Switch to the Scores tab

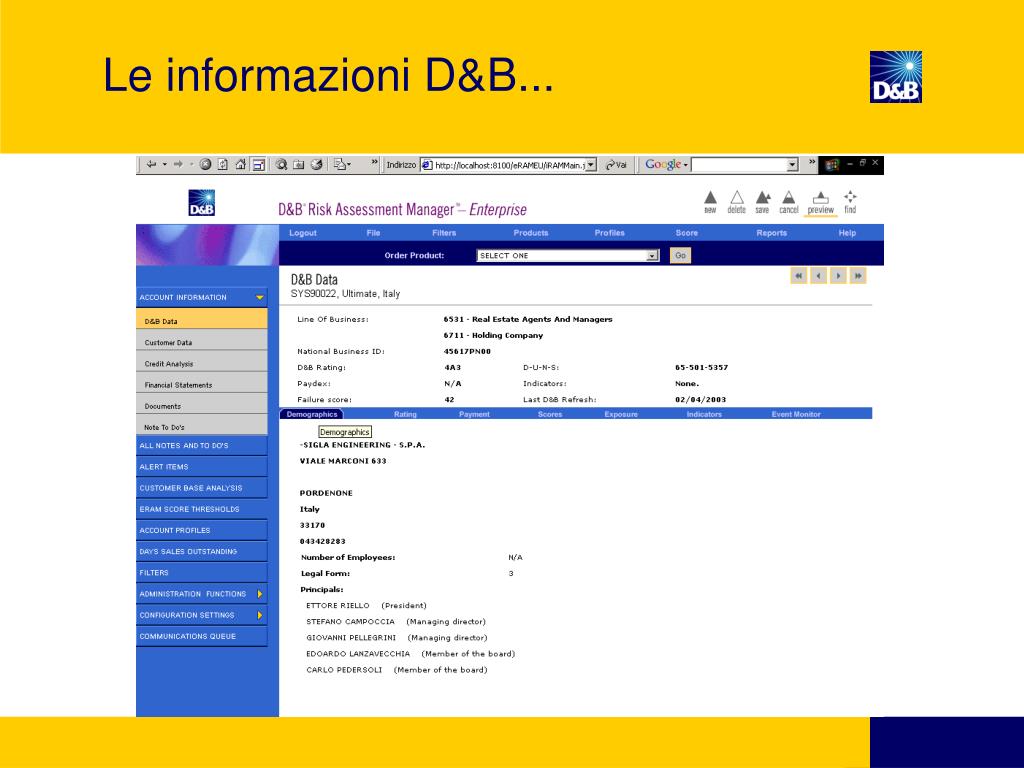pos(550,414)
